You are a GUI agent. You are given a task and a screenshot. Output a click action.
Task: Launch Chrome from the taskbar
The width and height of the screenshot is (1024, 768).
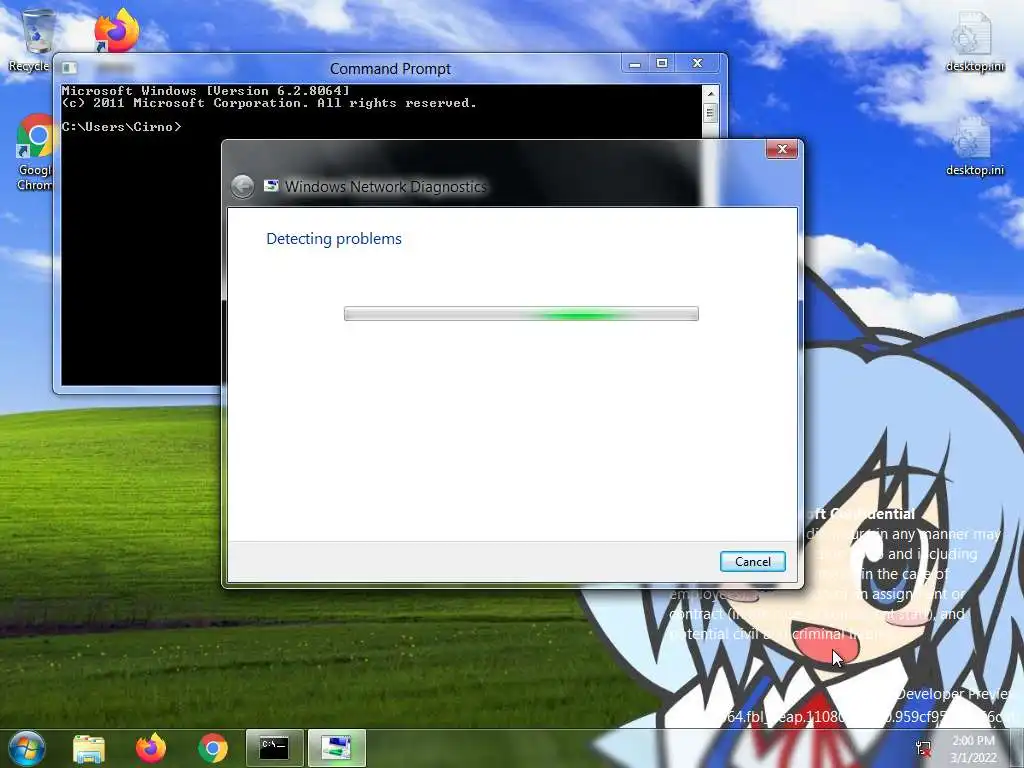(213, 748)
